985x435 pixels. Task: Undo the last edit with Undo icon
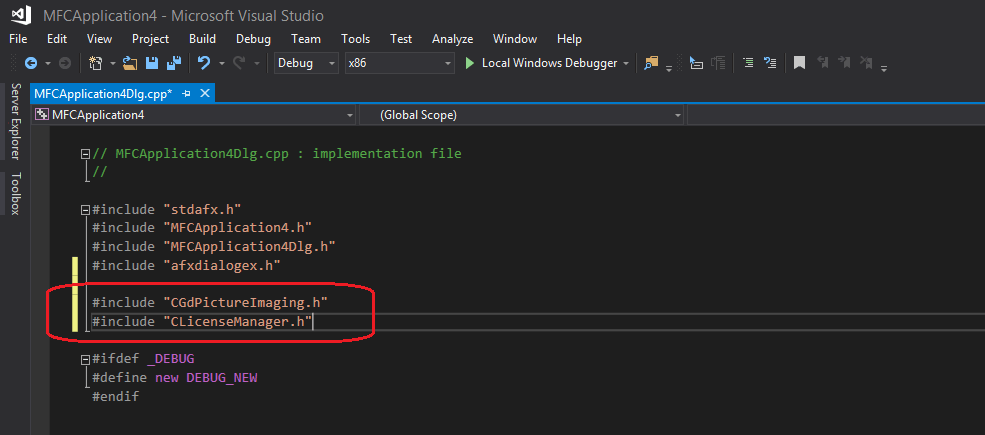tap(204, 63)
